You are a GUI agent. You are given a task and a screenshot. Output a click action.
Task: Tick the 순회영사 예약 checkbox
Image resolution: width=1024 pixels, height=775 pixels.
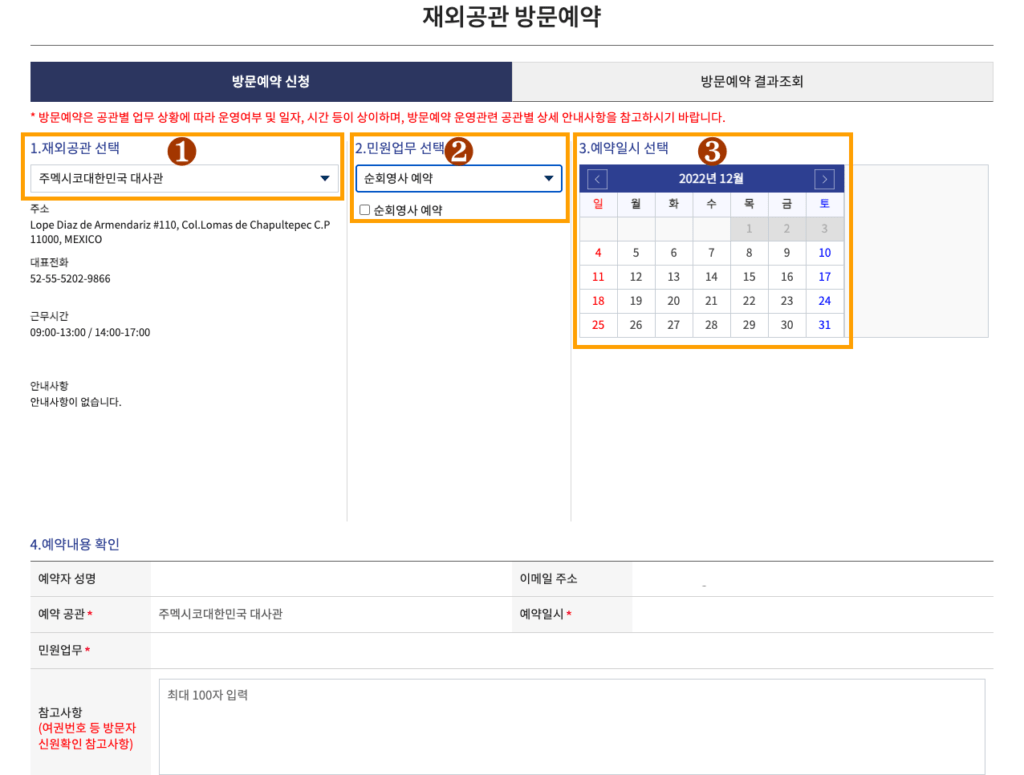tap(364, 210)
